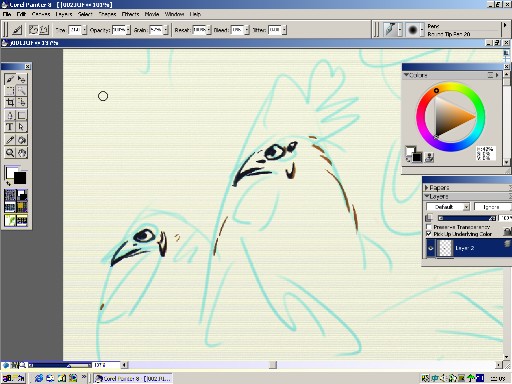Screen dimensions: 512x384
Task: Select the Magic Wand tool
Action: pos(22,90)
